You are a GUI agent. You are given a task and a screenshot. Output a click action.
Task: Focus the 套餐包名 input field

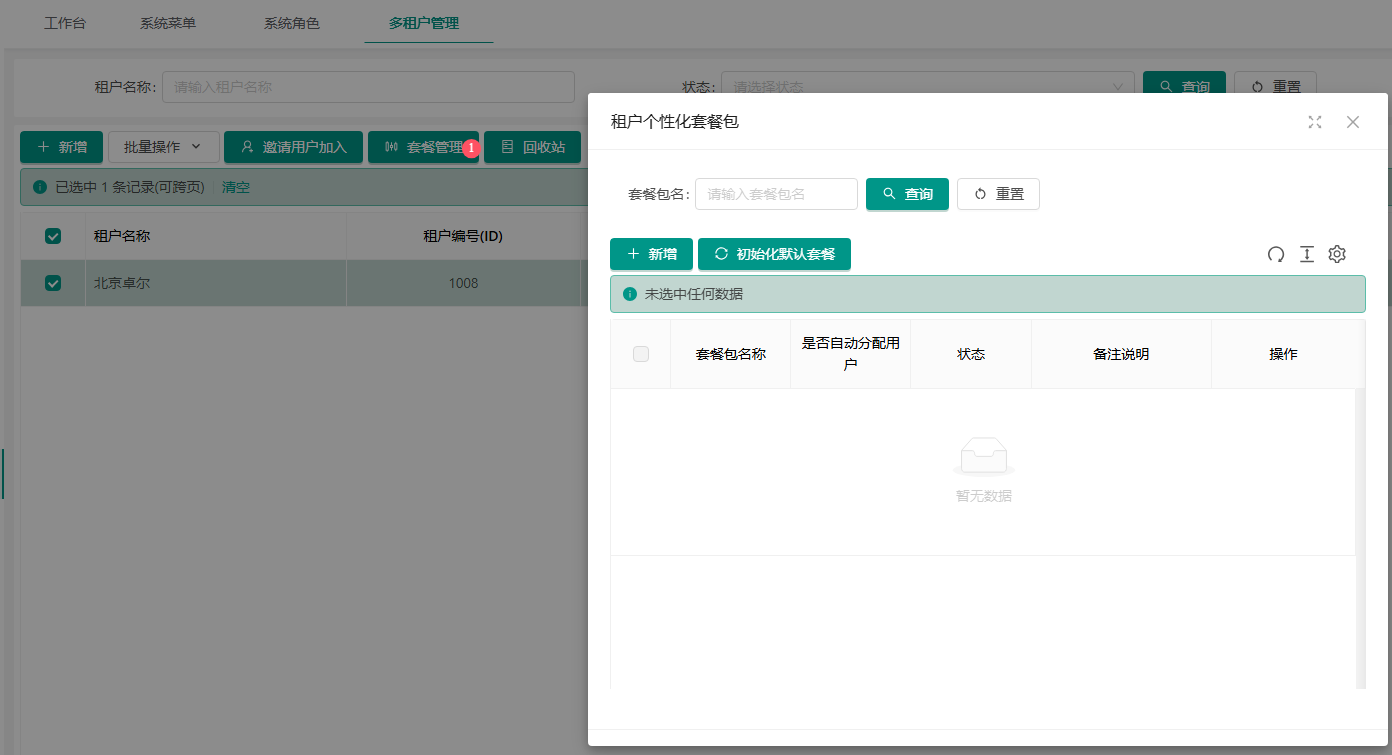[x=776, y=194]
